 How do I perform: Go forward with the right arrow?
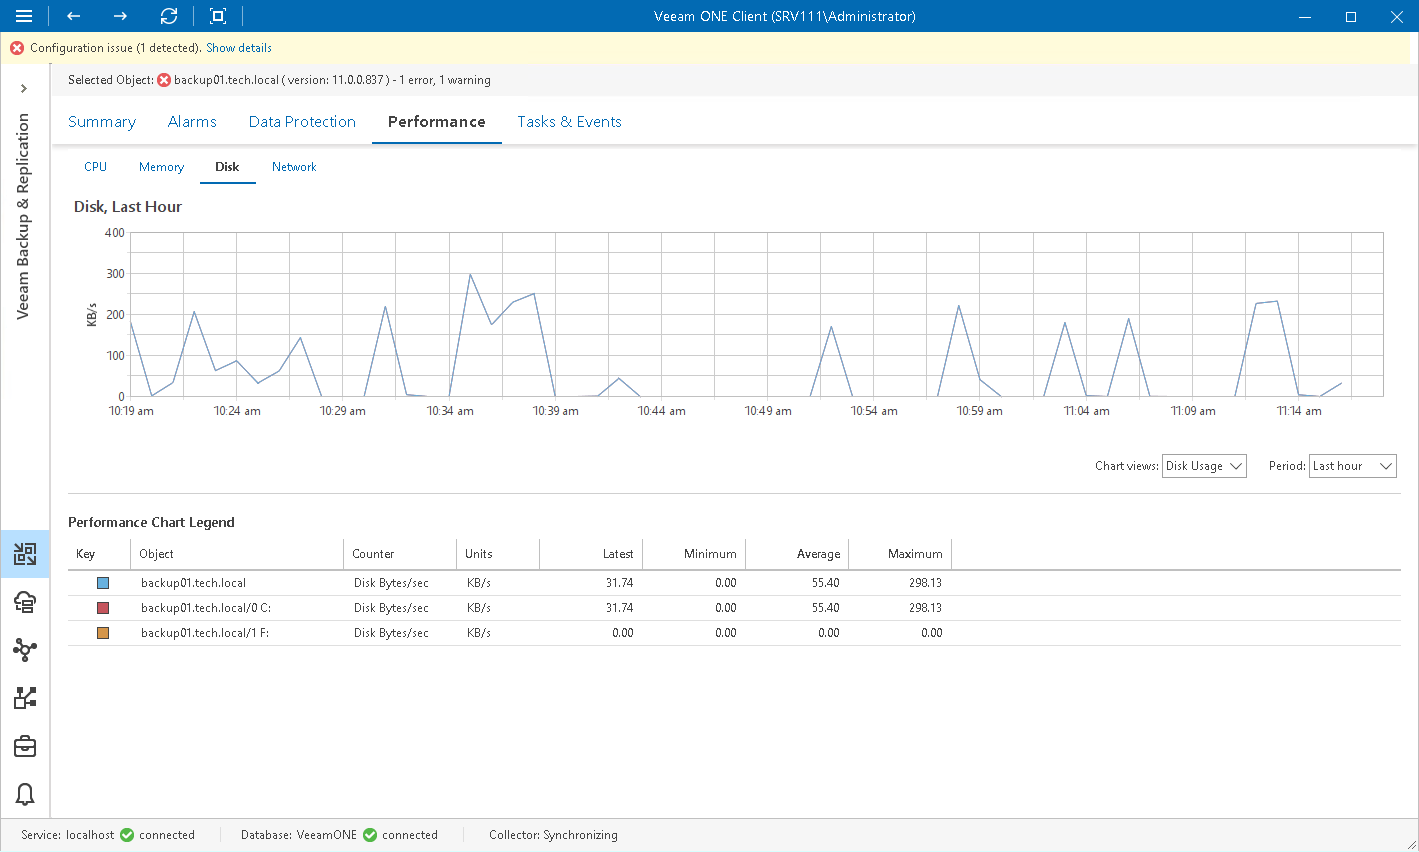(x=120, y=16)
